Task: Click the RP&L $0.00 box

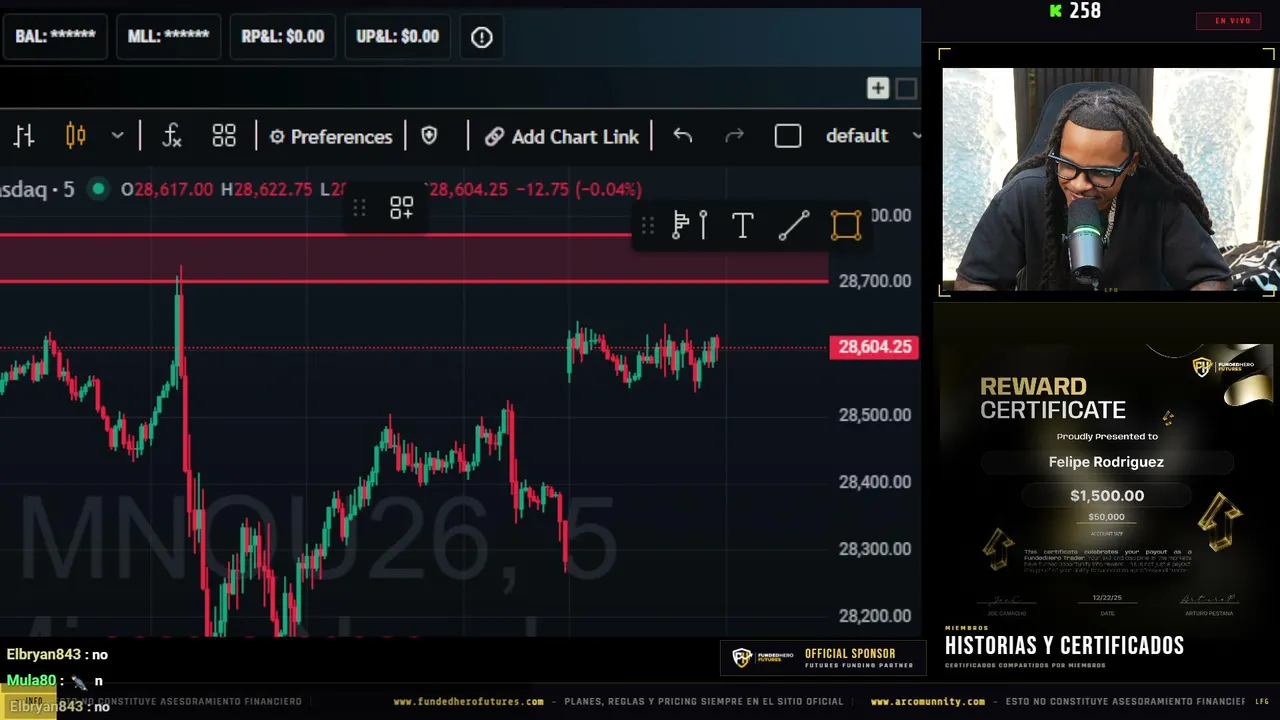Action: tap(283, 37)
